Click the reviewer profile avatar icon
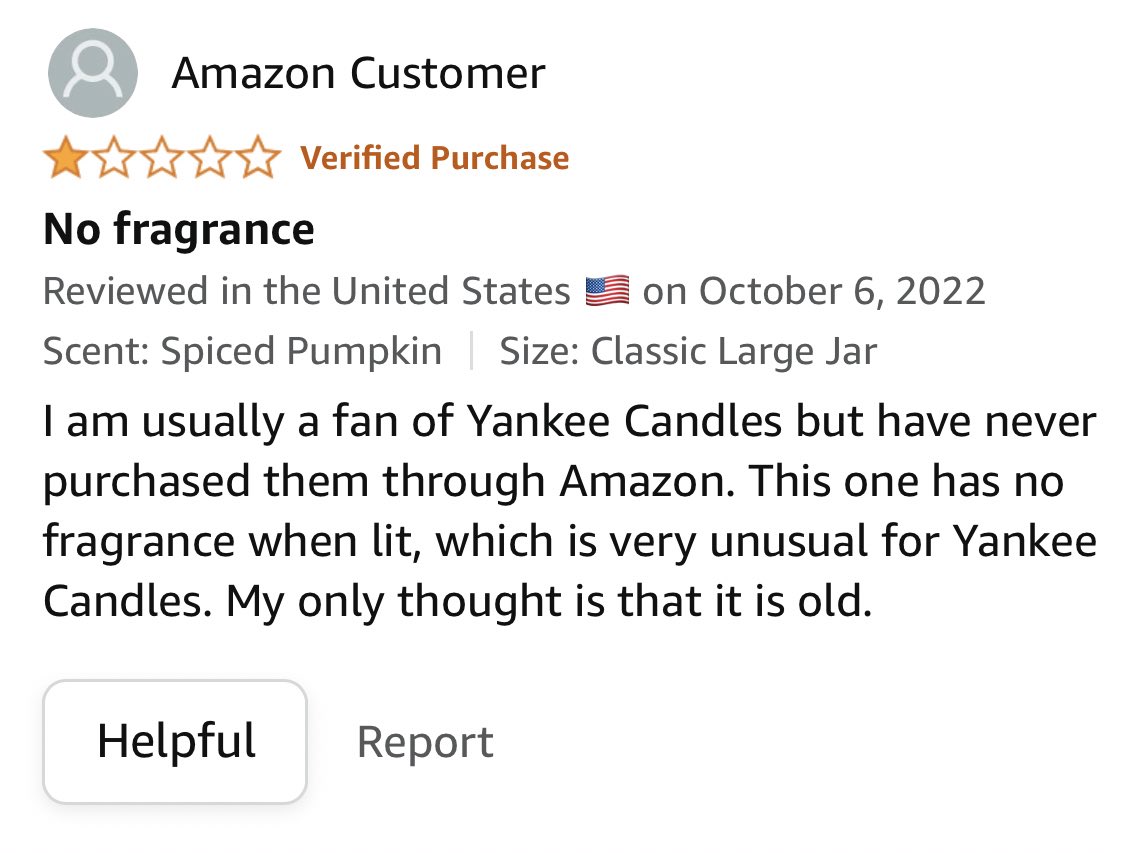The width and height of the screenshot is (1126, 853). click(92, 73)
